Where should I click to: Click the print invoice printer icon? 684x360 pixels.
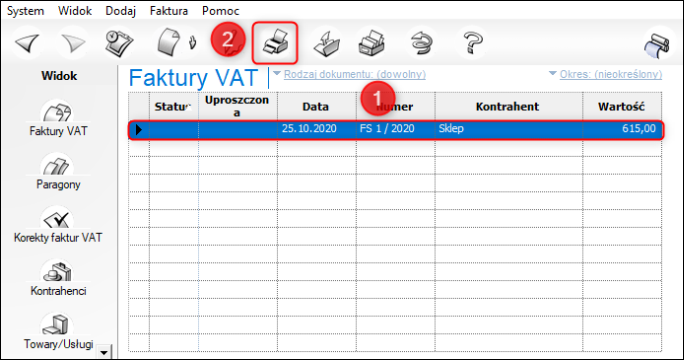(x=275, y=43)
